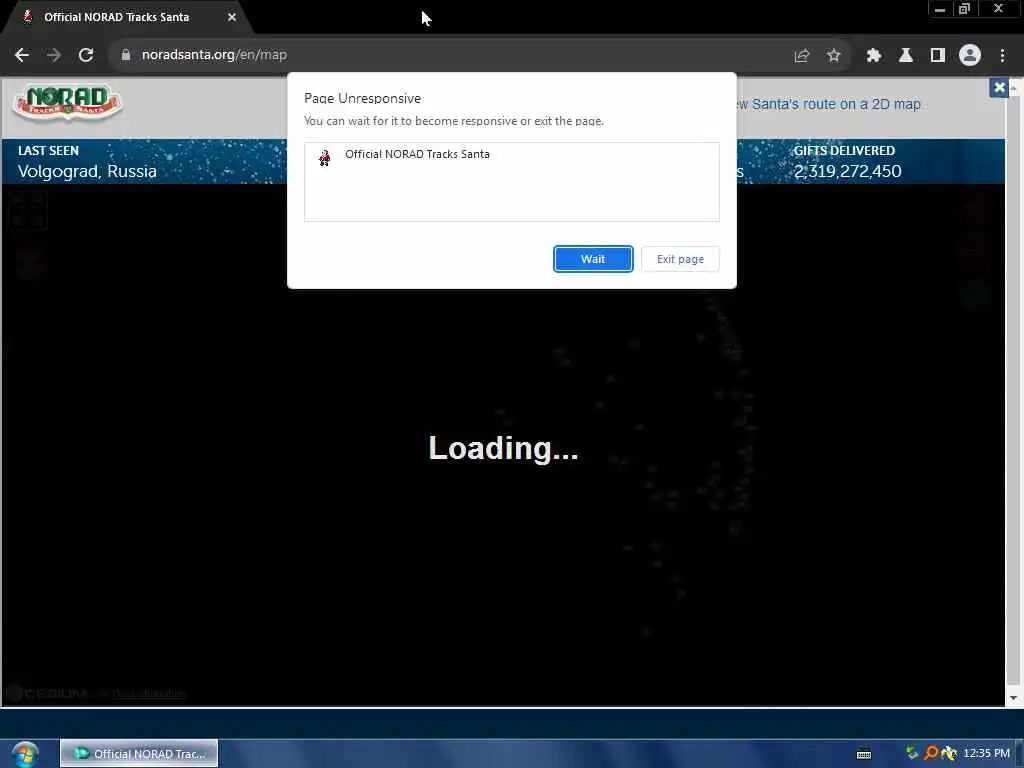Click Official NORAD Trac... taskbar button
This screenshot has height=768, width=1024.
(x=139, y=754)
